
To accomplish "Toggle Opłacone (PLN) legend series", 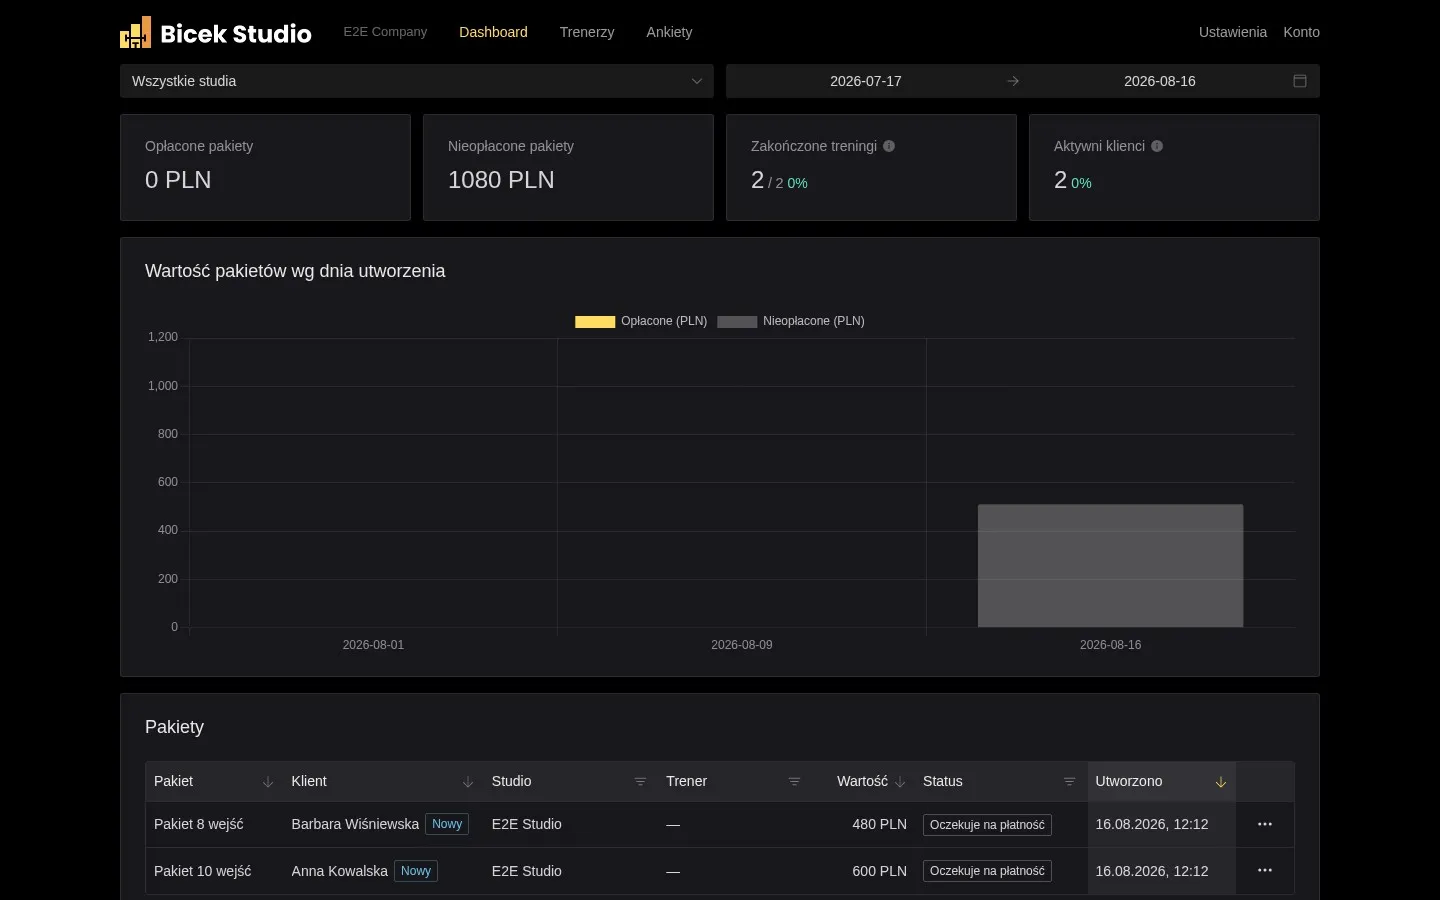I will tap(641, 321).
